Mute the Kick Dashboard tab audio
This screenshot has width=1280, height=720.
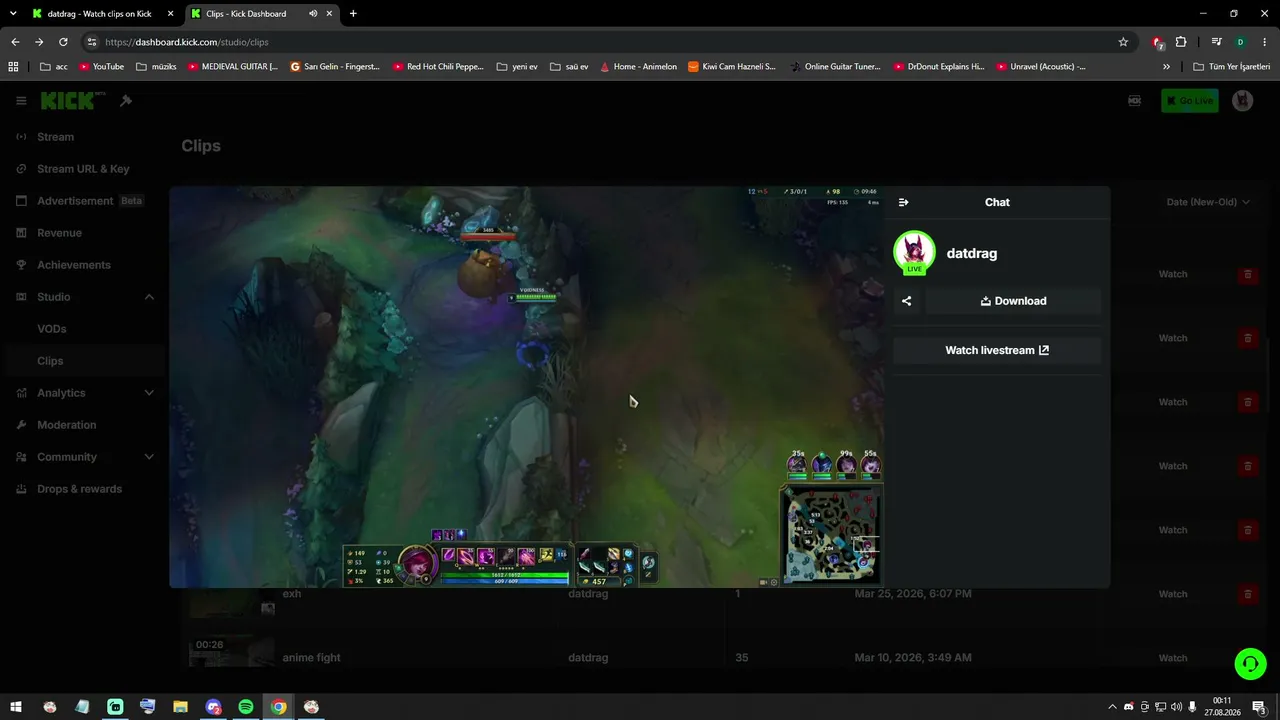coord(313,14)
